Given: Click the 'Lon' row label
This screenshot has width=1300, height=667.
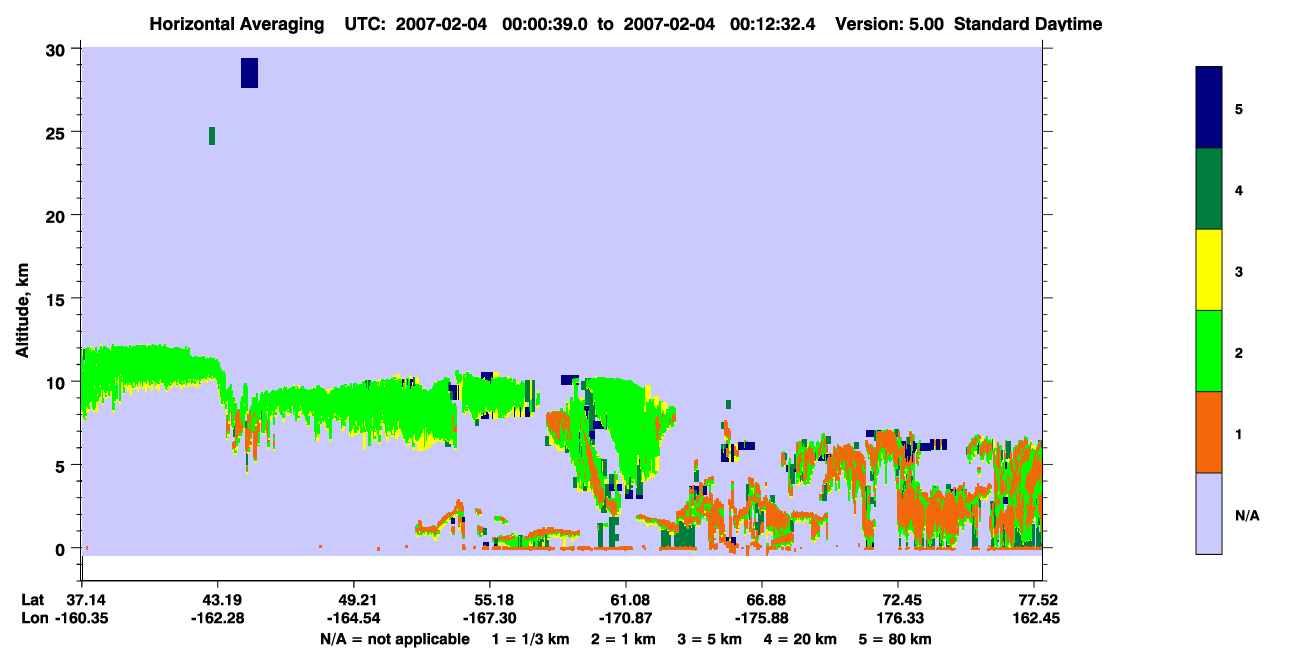Looking at the screenshot, I should (x=34, y=618).
